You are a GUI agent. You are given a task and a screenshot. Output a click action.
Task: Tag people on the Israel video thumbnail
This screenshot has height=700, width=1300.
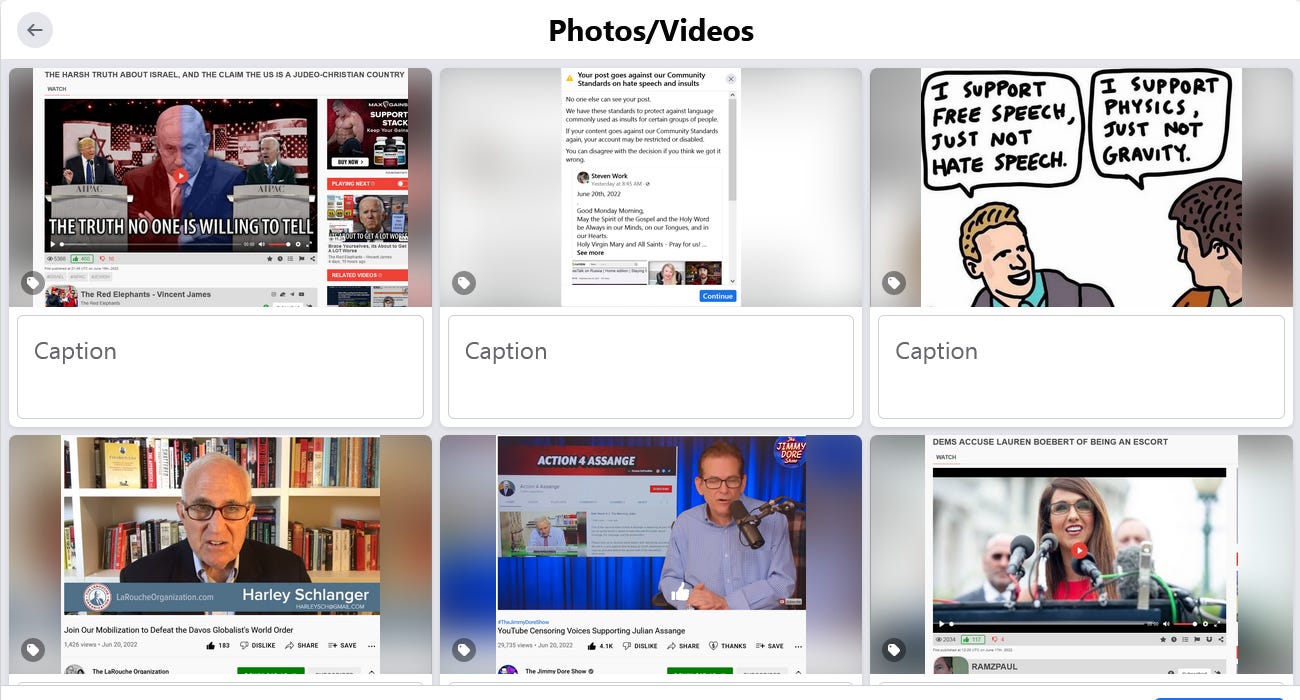point(33,284)
